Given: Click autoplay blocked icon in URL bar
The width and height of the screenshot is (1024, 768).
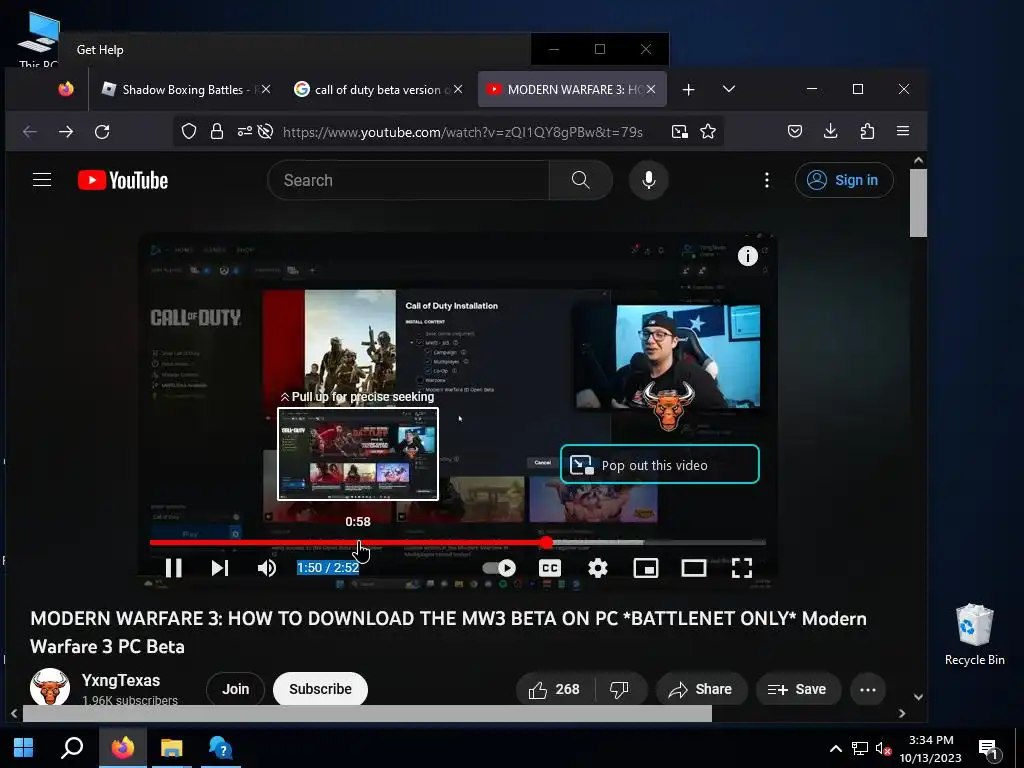Looking at the screenshot, I should click(265, 132).
